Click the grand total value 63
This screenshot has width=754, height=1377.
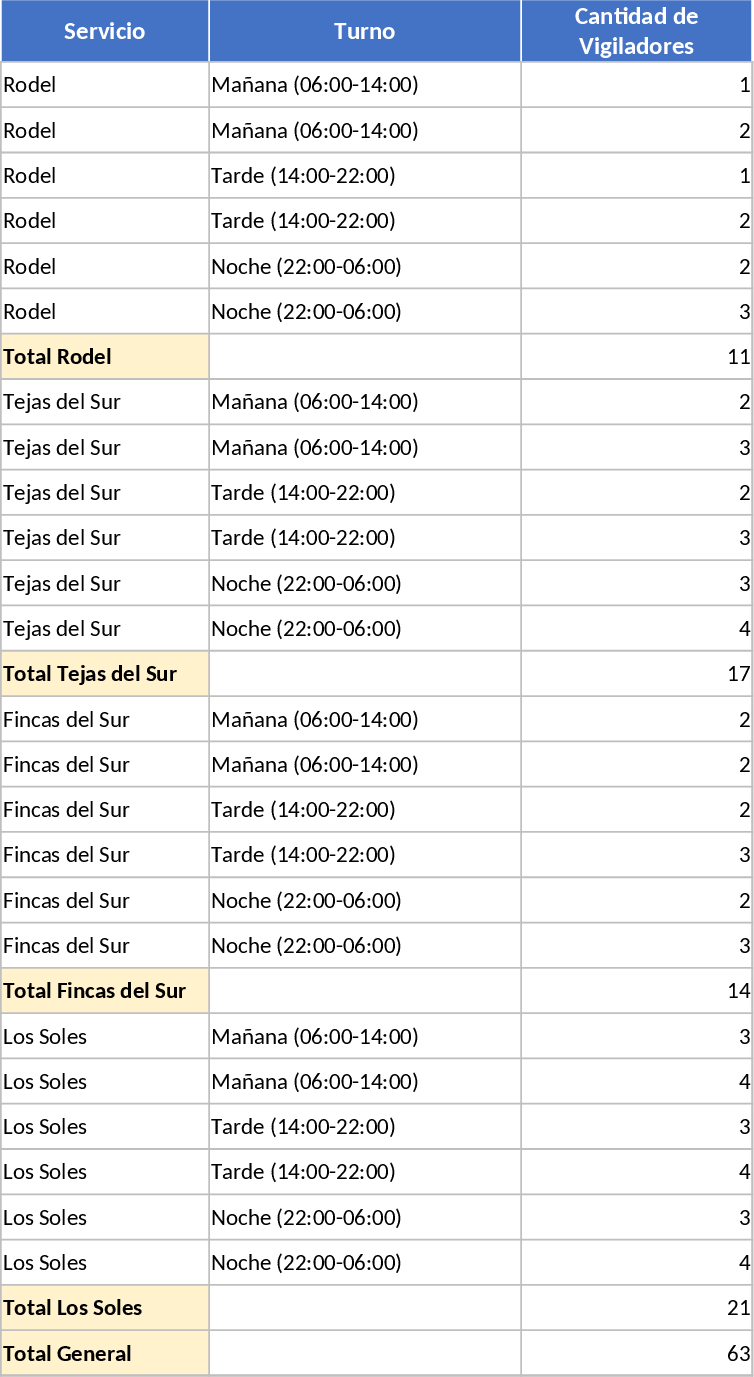pyautogui.click(x=636, y=1354)
